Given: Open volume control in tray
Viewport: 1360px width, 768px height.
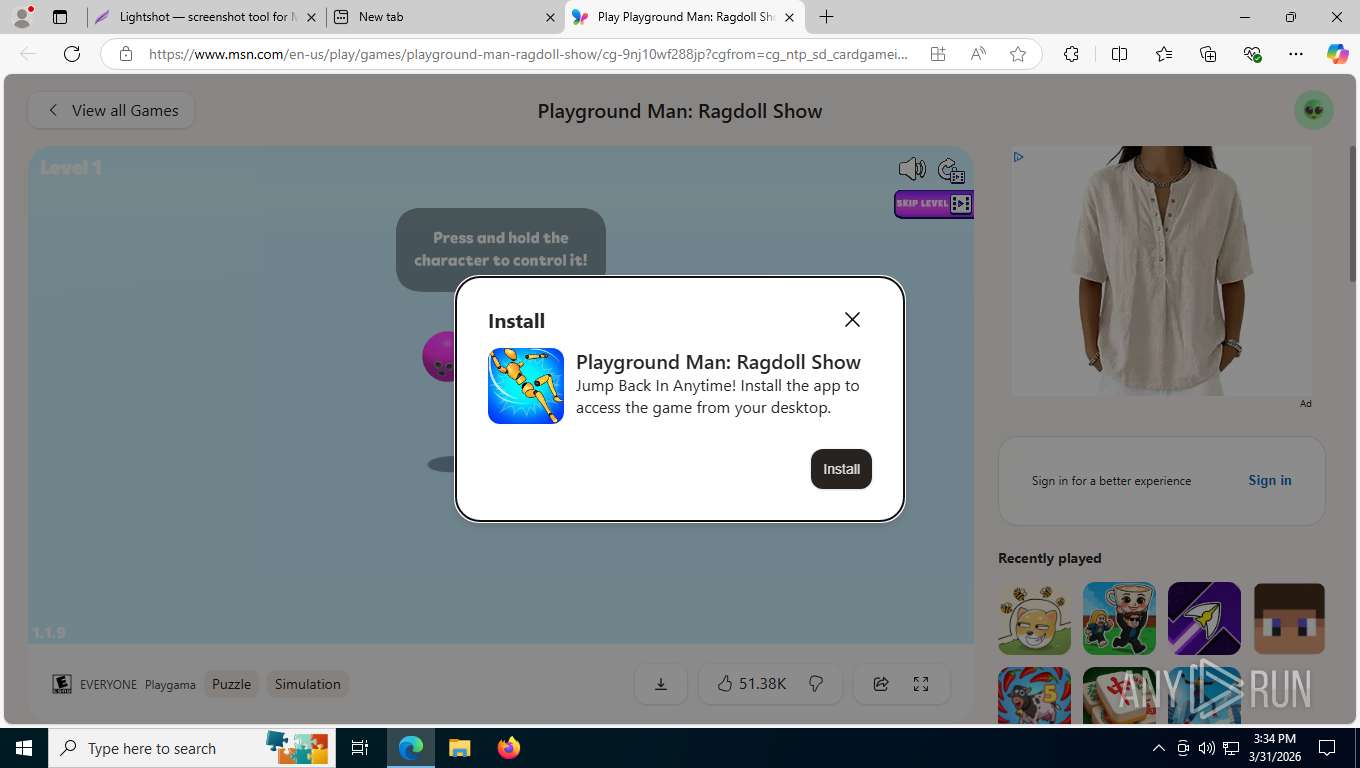Looking at the screenshot, I should click(1207, 748).
